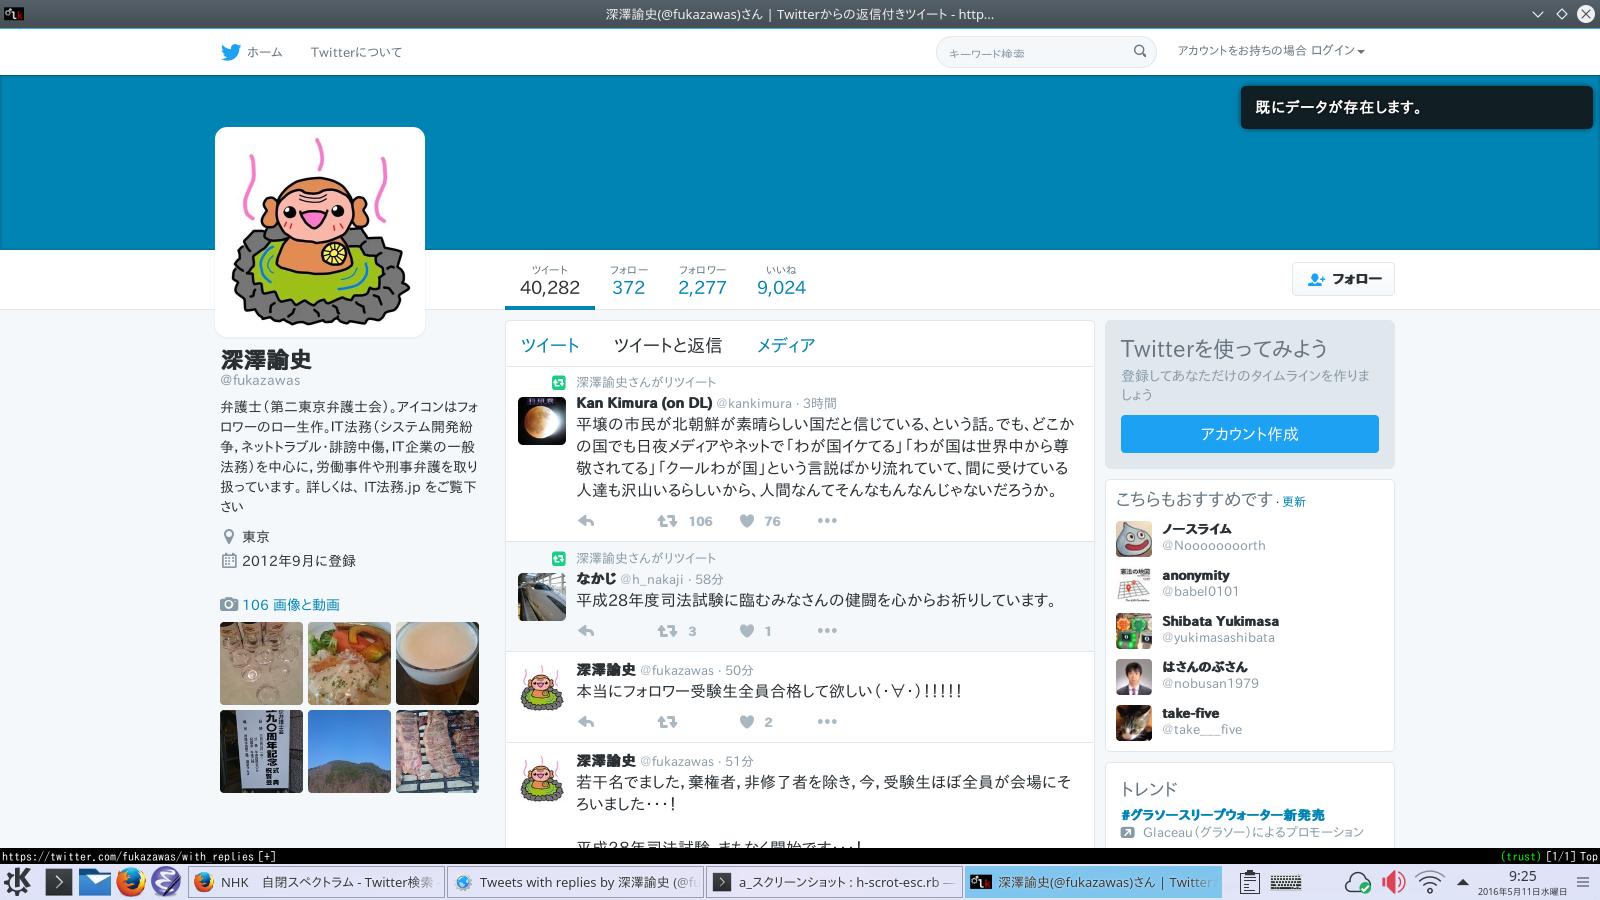This screenshot has height=900, width=1600.
Task: Click the 106 画像と動画 link
Action: 290,605
